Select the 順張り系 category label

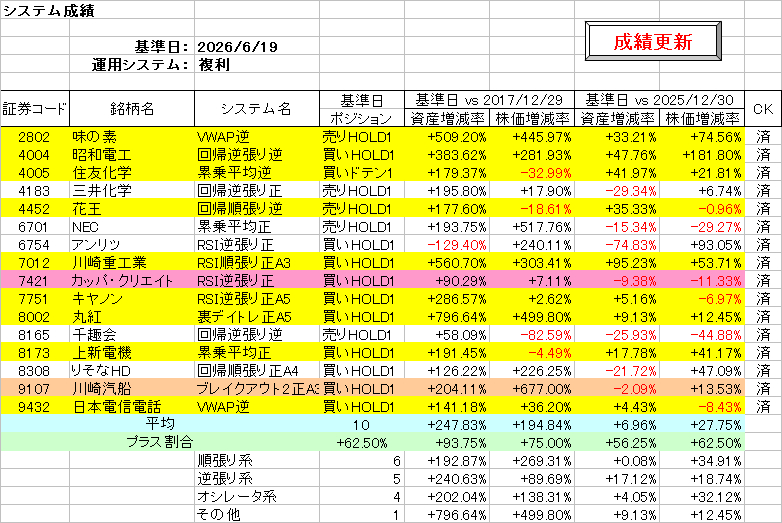[257, 460]
